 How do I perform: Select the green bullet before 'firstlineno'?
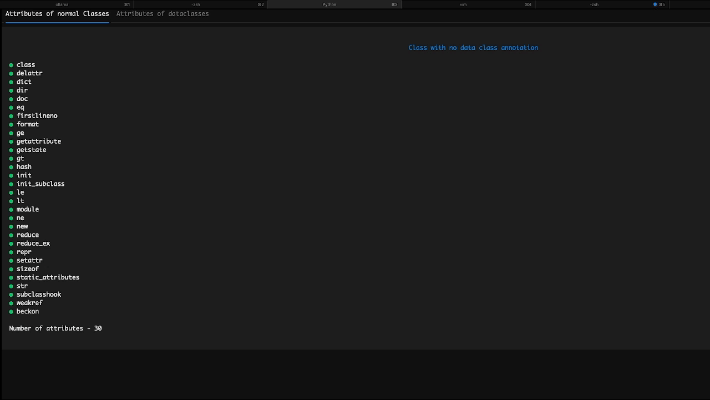coord(11,116)
